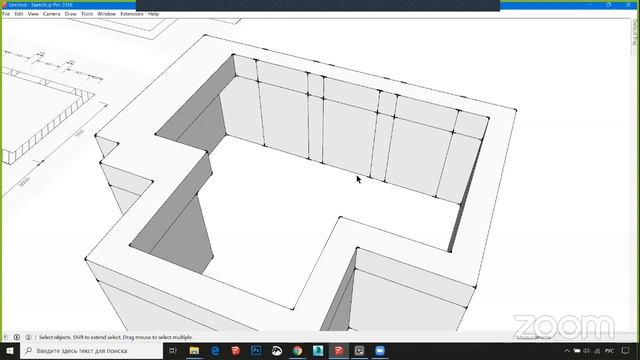Show hidden system tray icons
Image resolution: width=640 pixels, height=360 pixels.
[567, 351]
